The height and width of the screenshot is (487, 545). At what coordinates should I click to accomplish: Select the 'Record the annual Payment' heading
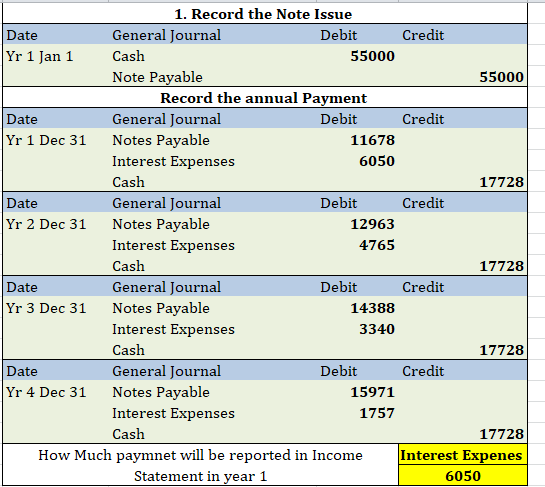click(x=263, y=98)
